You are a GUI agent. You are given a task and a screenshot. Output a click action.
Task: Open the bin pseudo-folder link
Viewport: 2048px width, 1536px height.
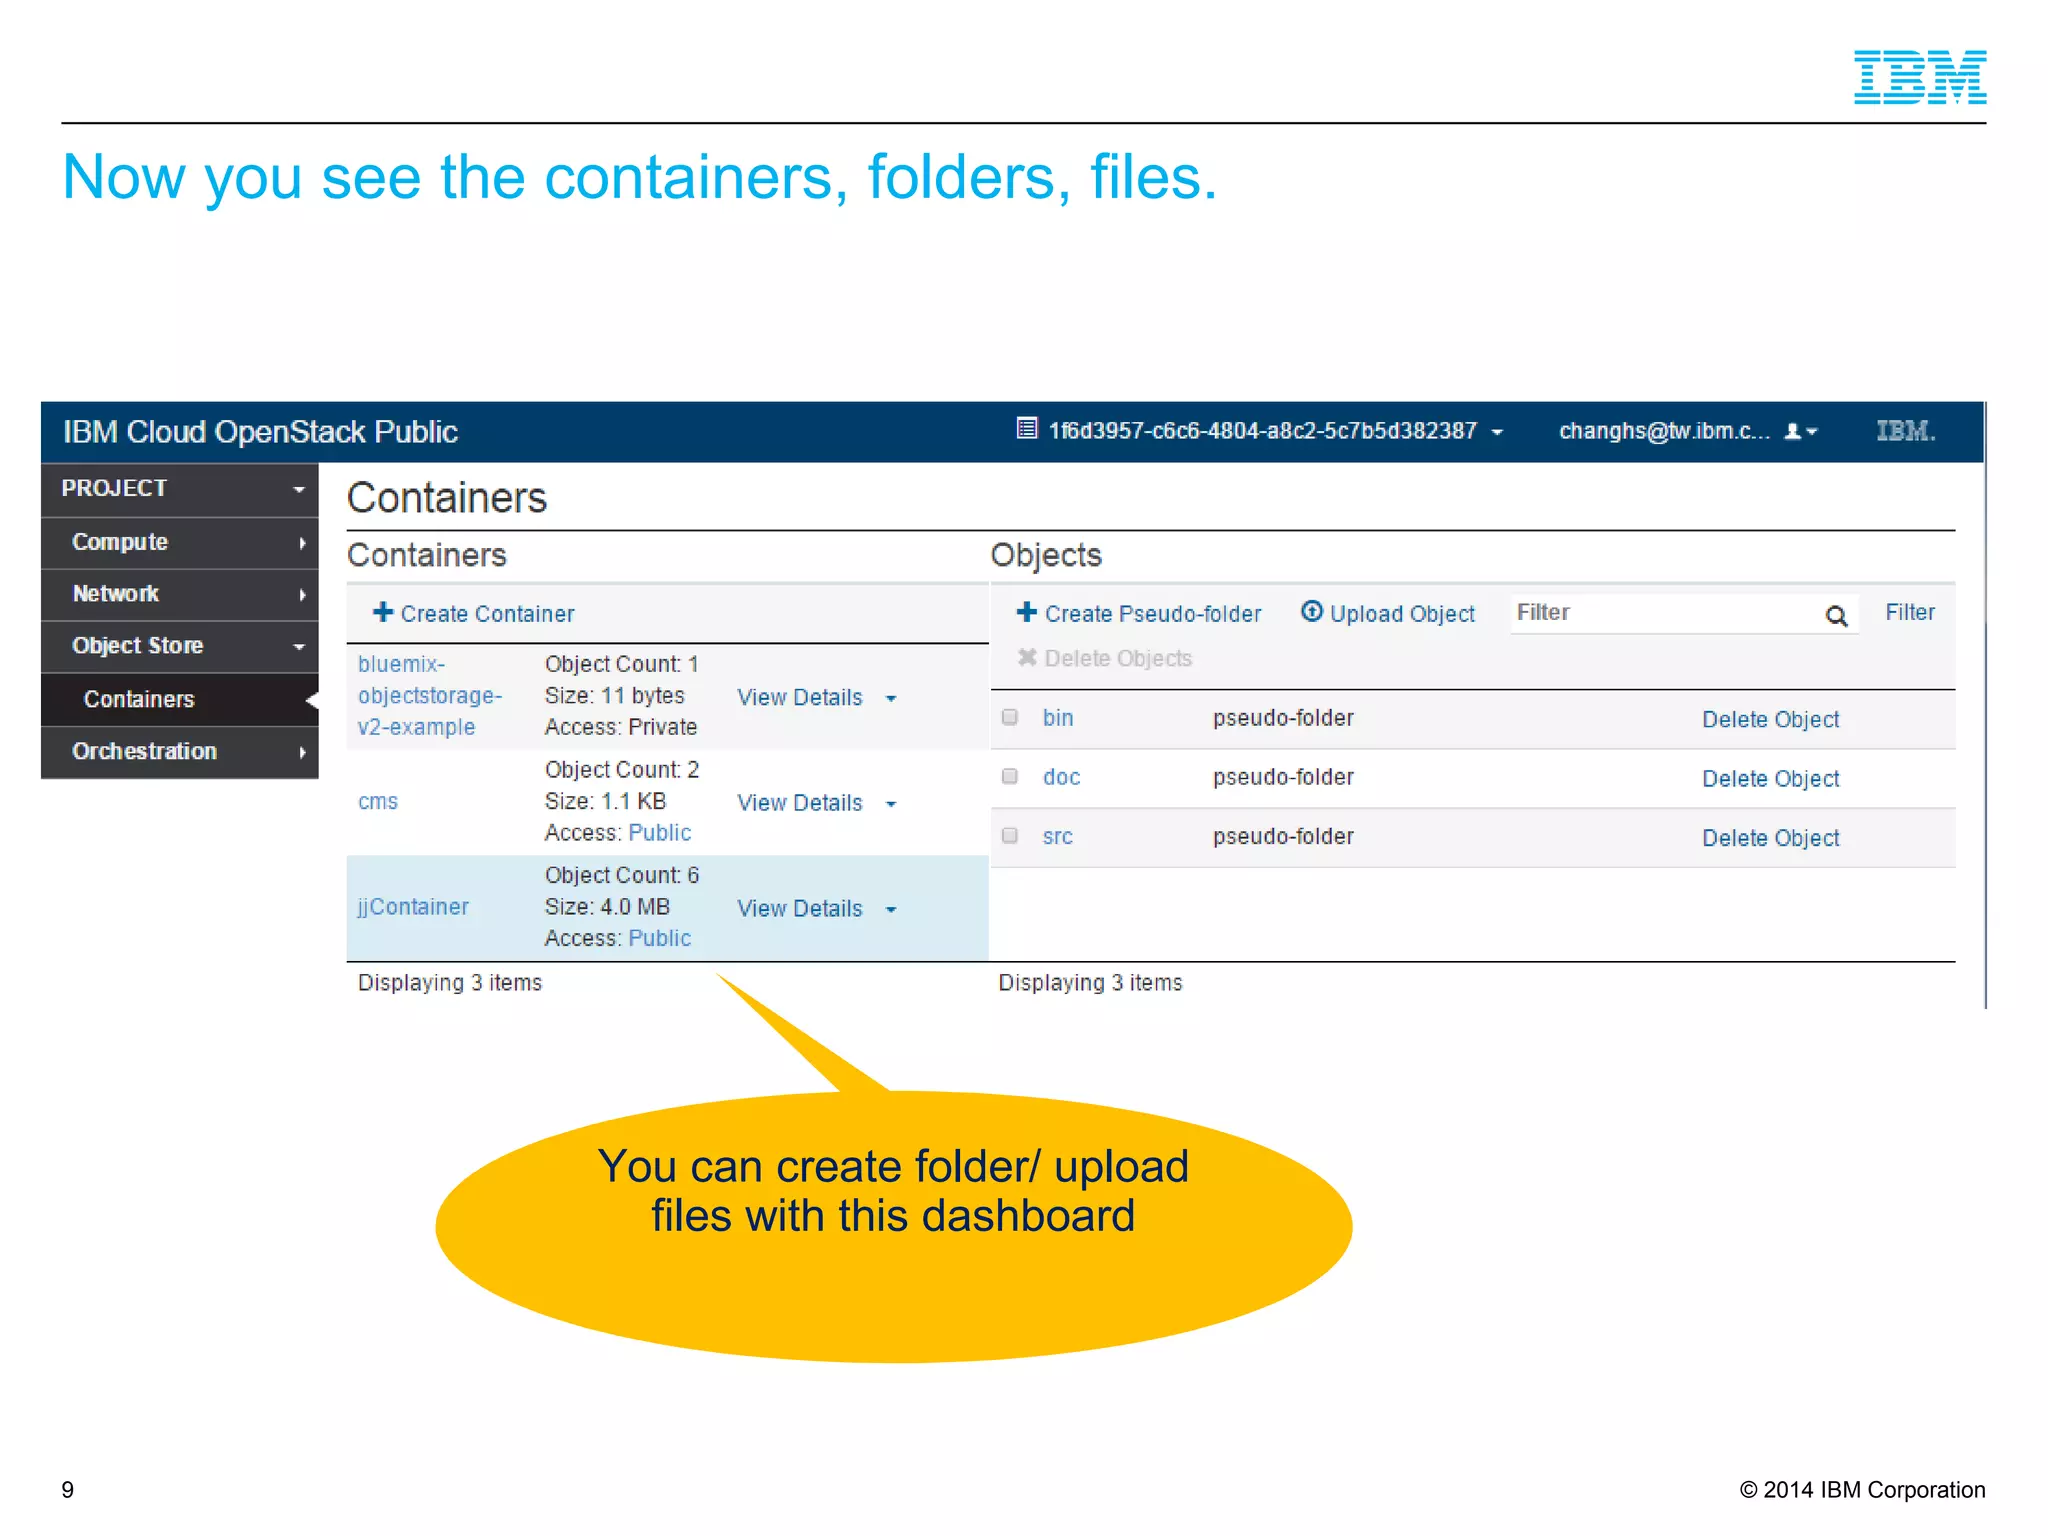[x=1058, y=717]
